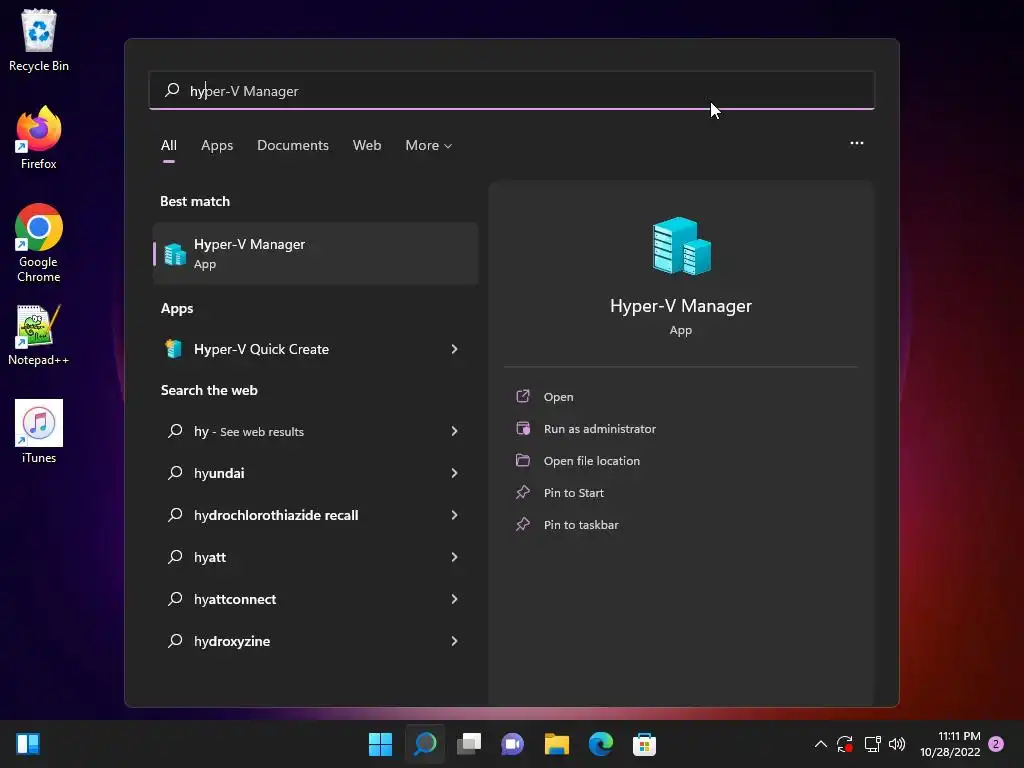
Task: Expand the hyattconnect suggestion arrow
Action: point(454,599)
